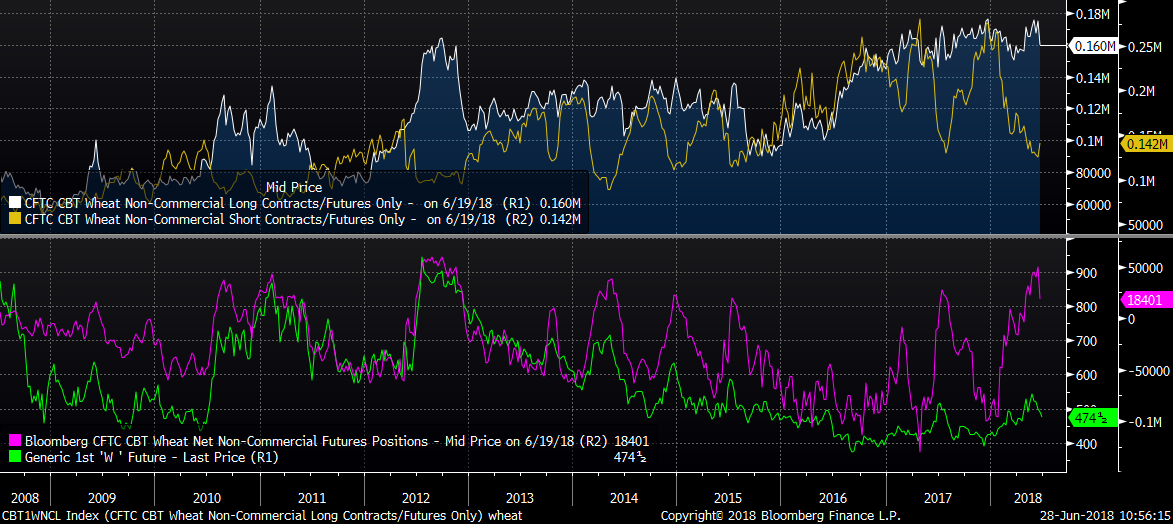Click the -0.1M right axis label
Image resolution: width=1173 pixels, height=524 pixels.
pyautogui.click(x=1143, y=422)
